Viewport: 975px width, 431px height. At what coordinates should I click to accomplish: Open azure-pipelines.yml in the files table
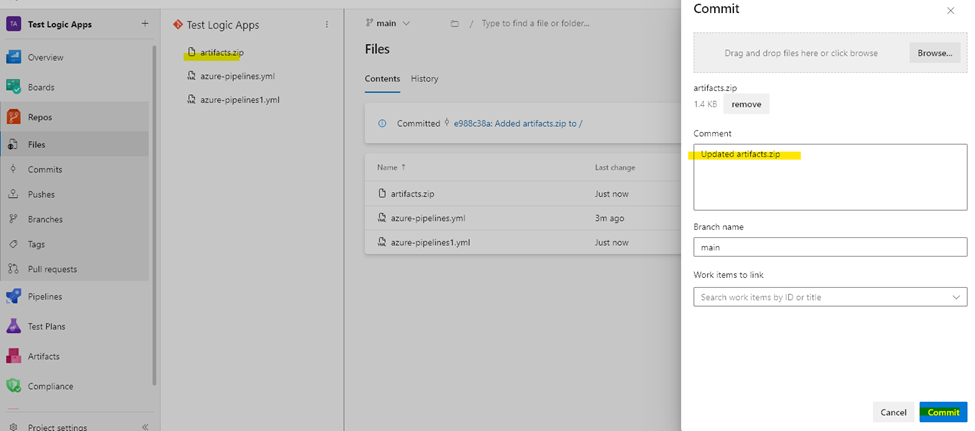point(428,218)
